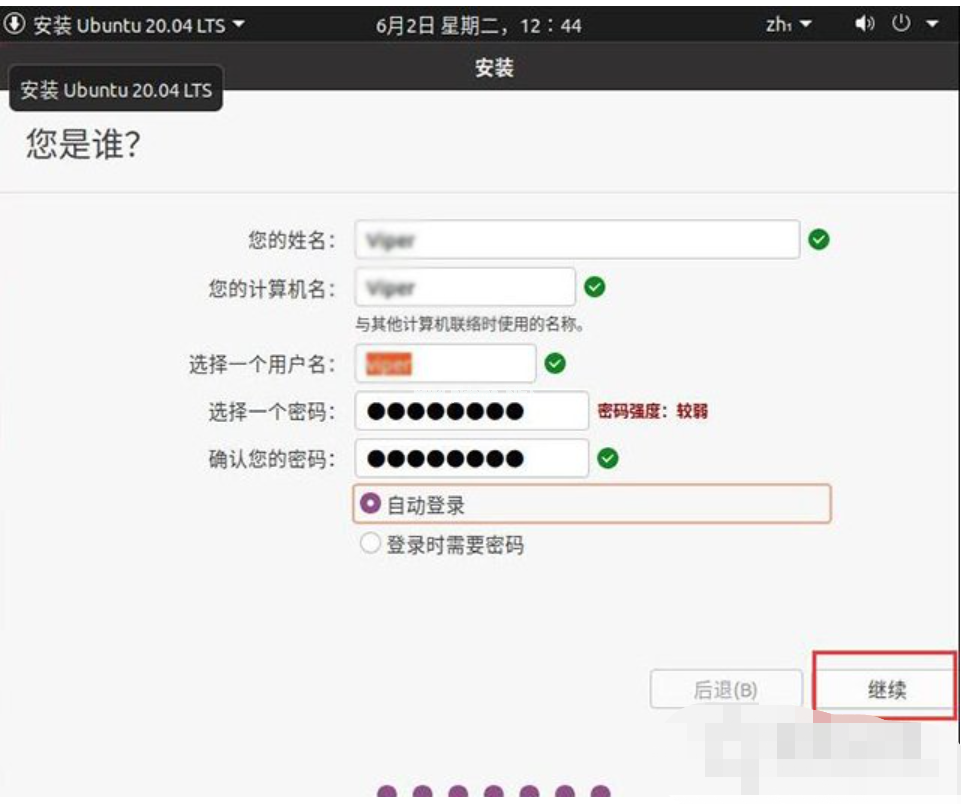Click the volume speaker icon
The height and width of the screenshot is (804, 961).
point(864,24)
